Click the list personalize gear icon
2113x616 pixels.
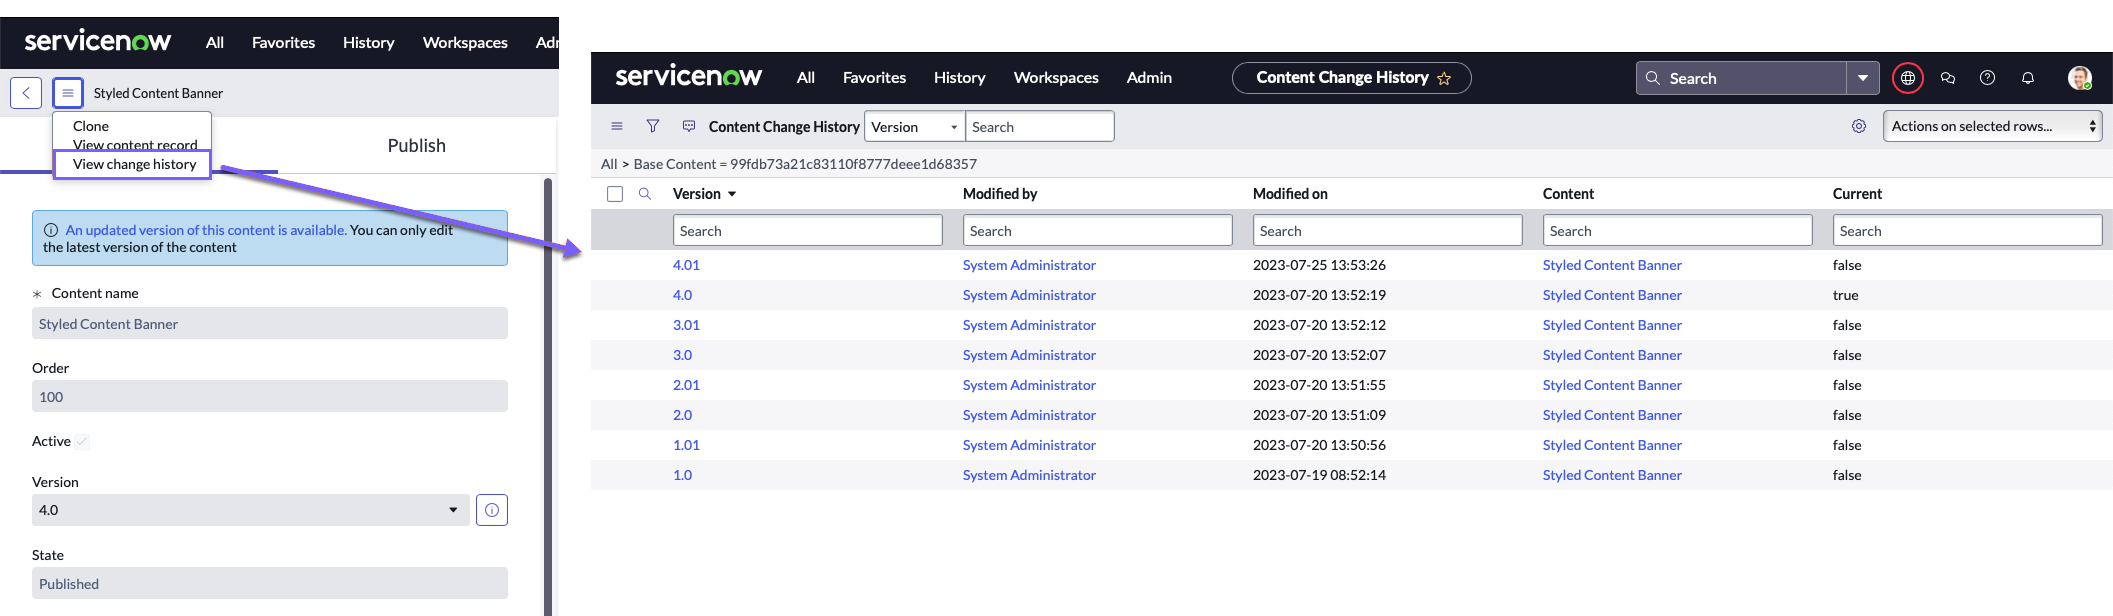click(1859, 126)
